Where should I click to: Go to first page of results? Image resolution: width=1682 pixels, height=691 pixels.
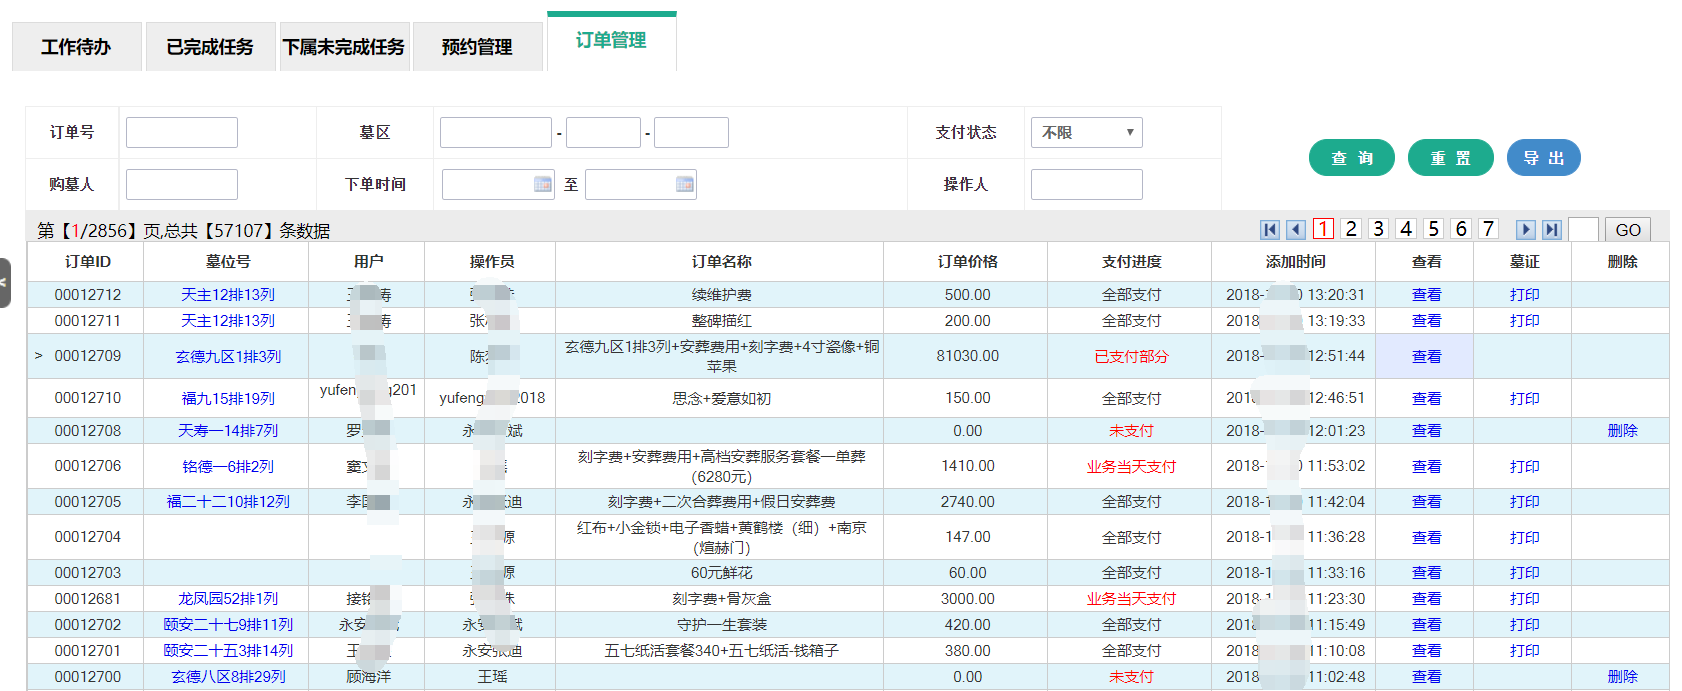click(x=1270, y=230)
